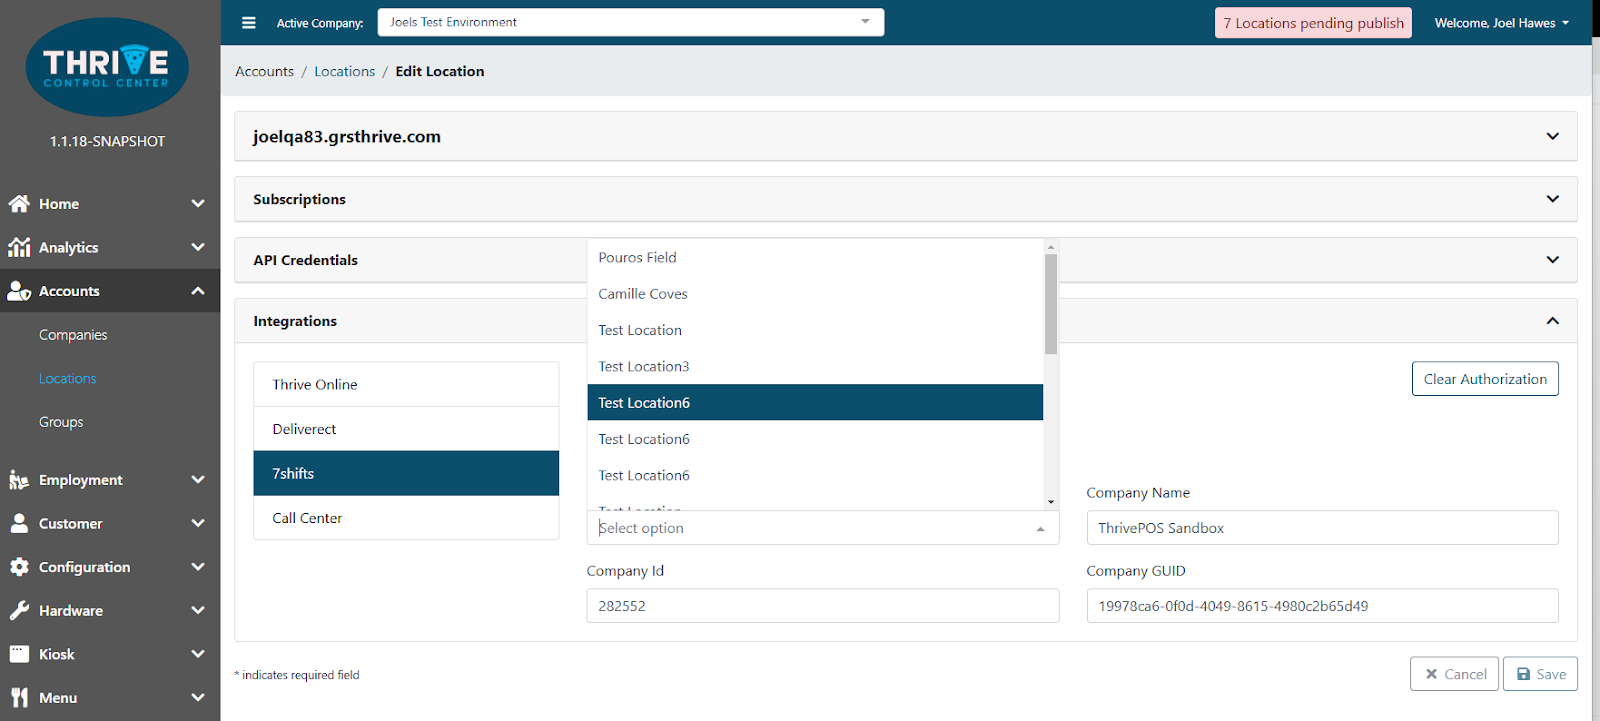Screen dimensions: 1600x721
Task: Collapse the Integrations panel chevron
Action: click(x=1552, y=321)
